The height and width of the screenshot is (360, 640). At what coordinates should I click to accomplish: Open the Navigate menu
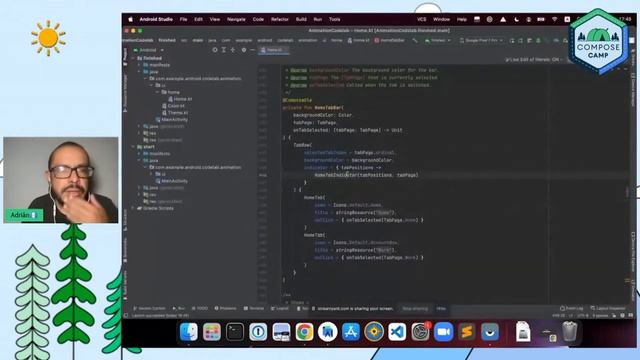[236, 19]
